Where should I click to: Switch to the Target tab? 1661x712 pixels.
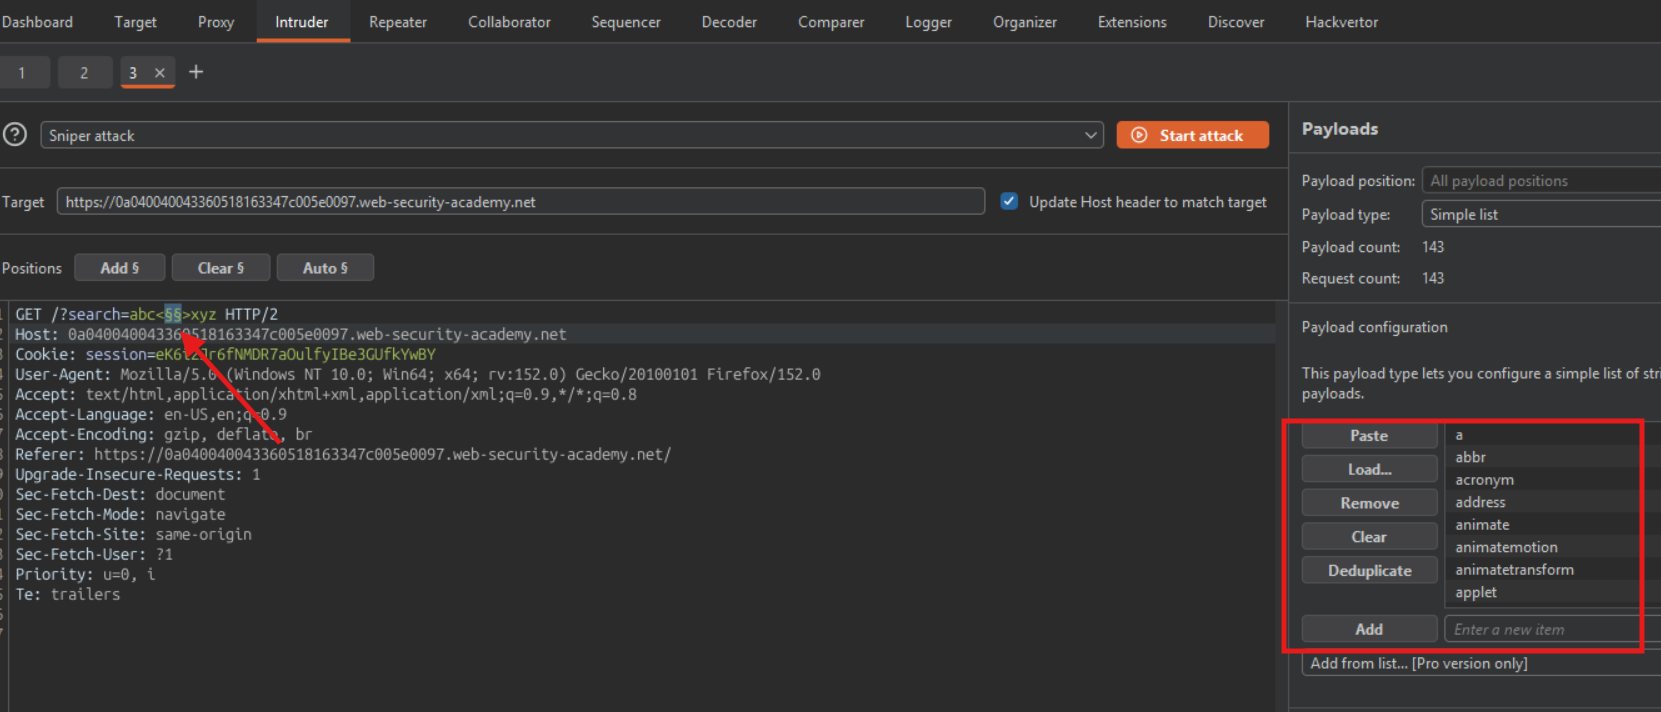pyautogui.click(x=135, y=22)
